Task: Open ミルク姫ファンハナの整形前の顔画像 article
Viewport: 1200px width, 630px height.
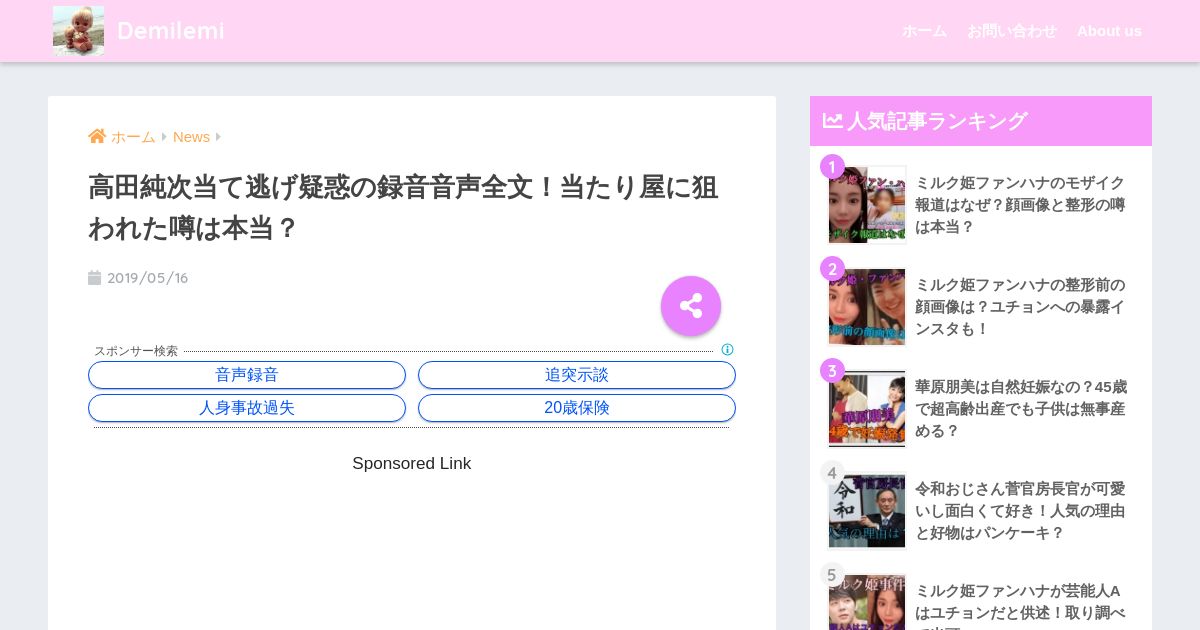Action: 1020,307
